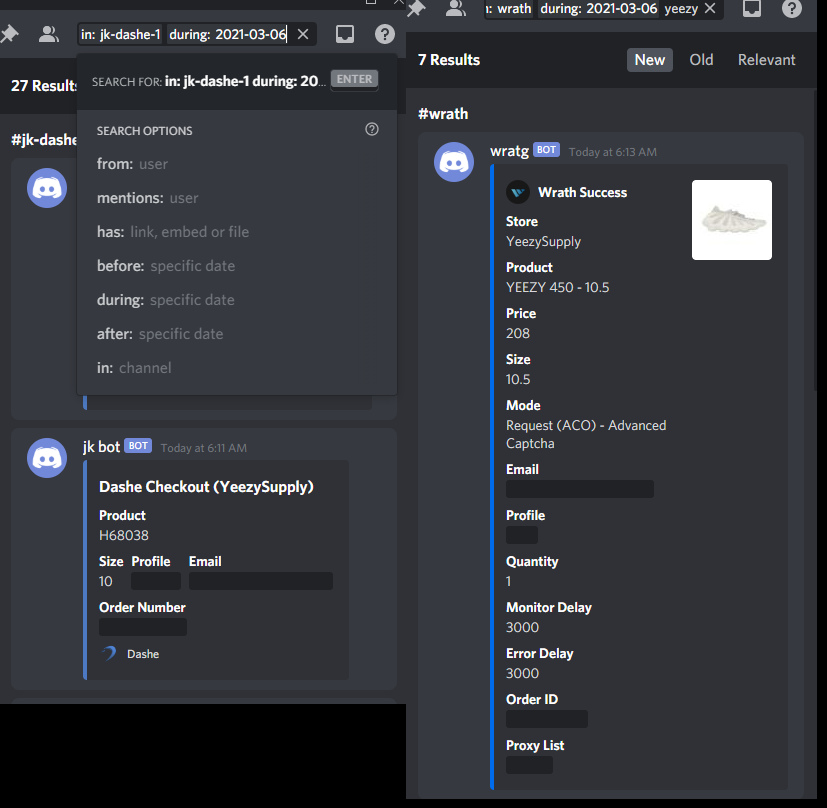Select the 'before: specific date' option
The width and height of the screenshot is (827, 808).
coord(237,266)
